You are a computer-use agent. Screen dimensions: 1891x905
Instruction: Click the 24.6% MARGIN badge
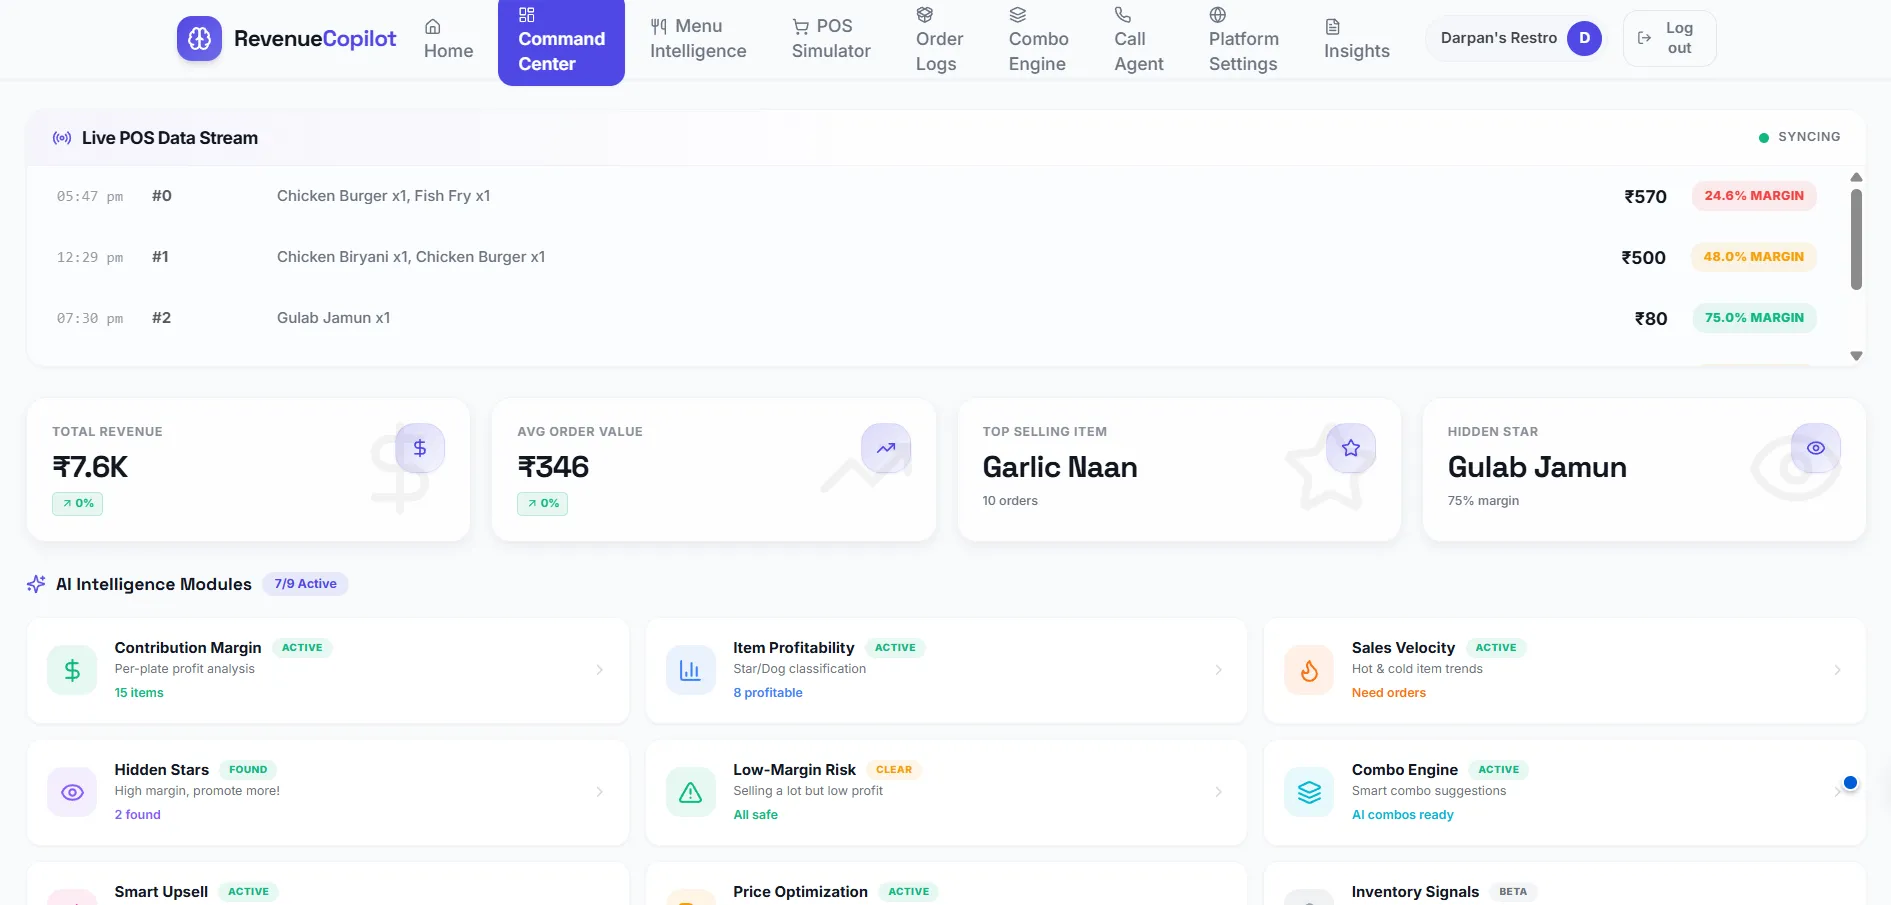coord(1754,196)
